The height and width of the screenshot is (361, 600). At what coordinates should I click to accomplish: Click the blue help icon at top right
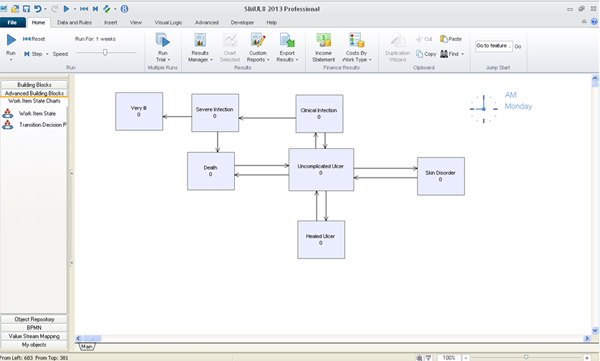594,22
